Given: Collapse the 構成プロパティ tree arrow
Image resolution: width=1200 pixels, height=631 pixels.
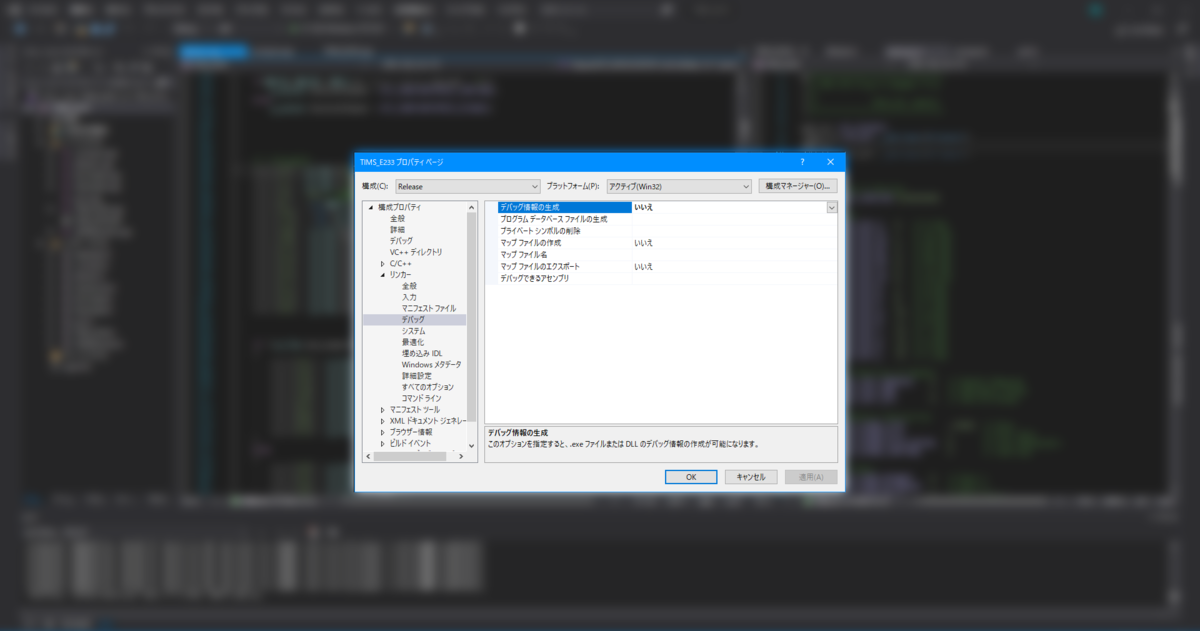Looking at the screenshot, I should (x=371, y=207).
